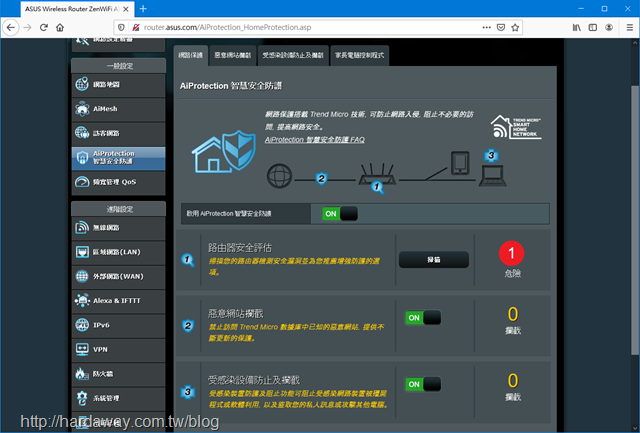Open a new browser tab

(143, 9)
